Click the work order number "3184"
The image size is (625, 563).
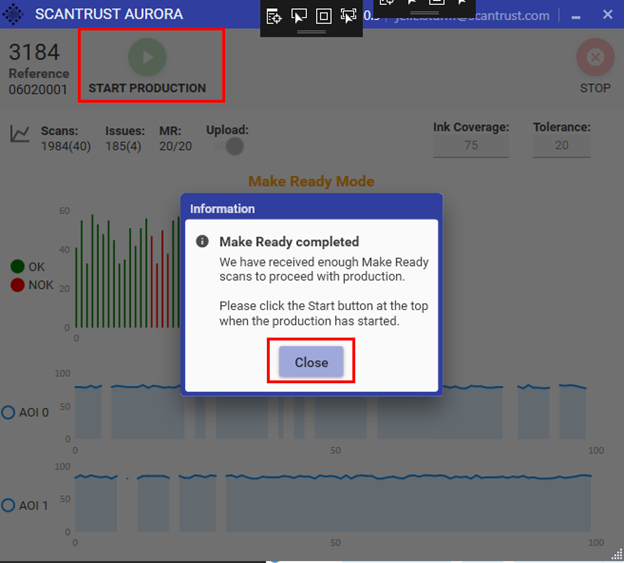34,52
